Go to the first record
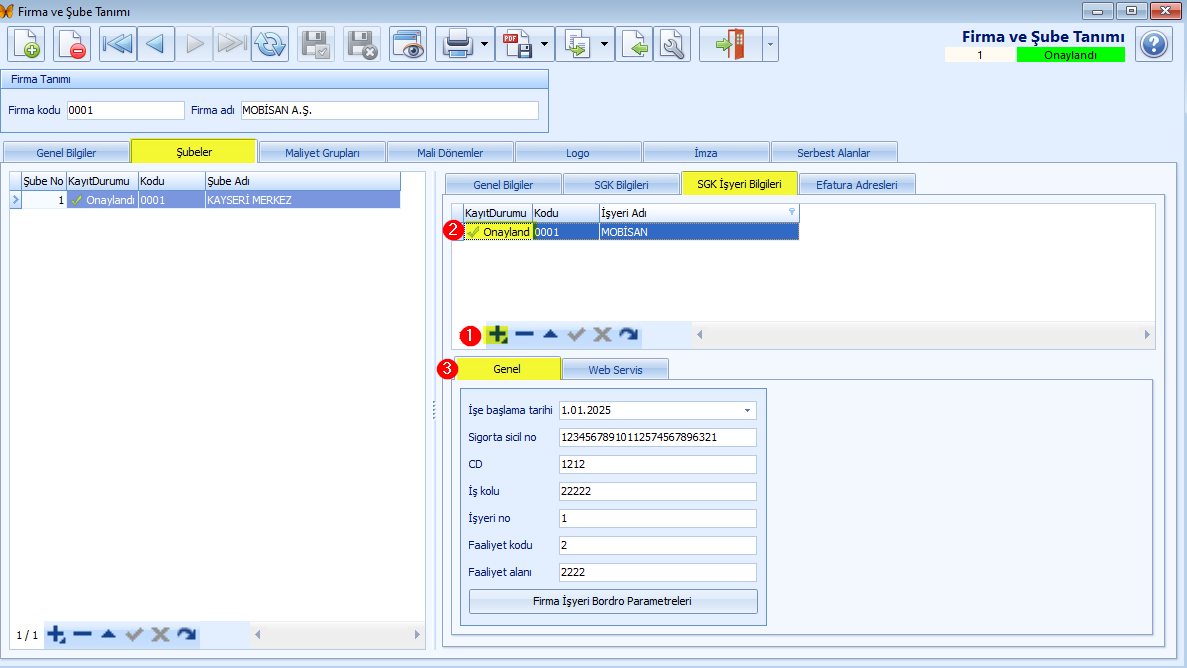Image resolution: width=1187 pixels, height=668 pixels. [117, 44]
